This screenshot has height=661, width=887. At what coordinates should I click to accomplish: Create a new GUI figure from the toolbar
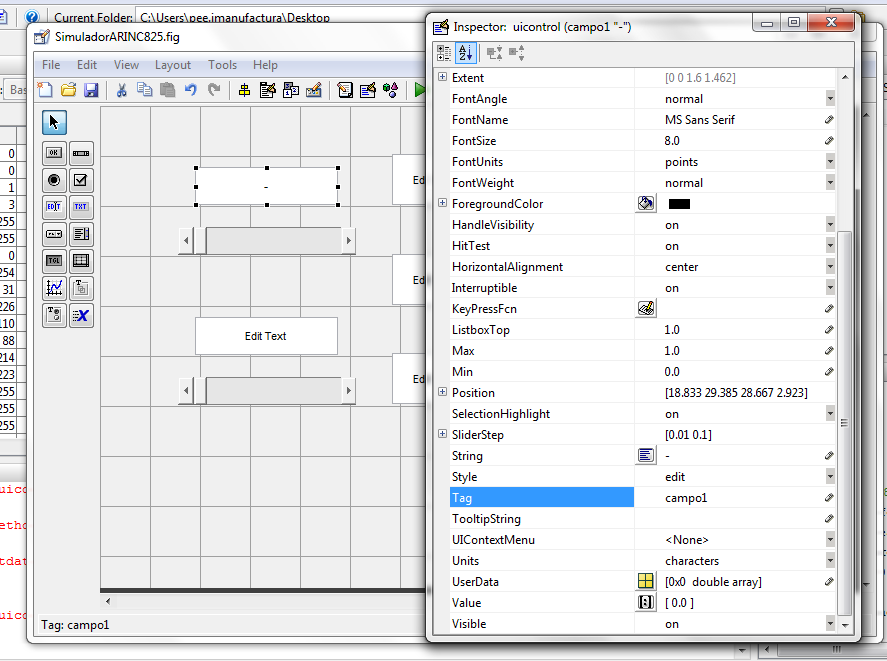45,90
